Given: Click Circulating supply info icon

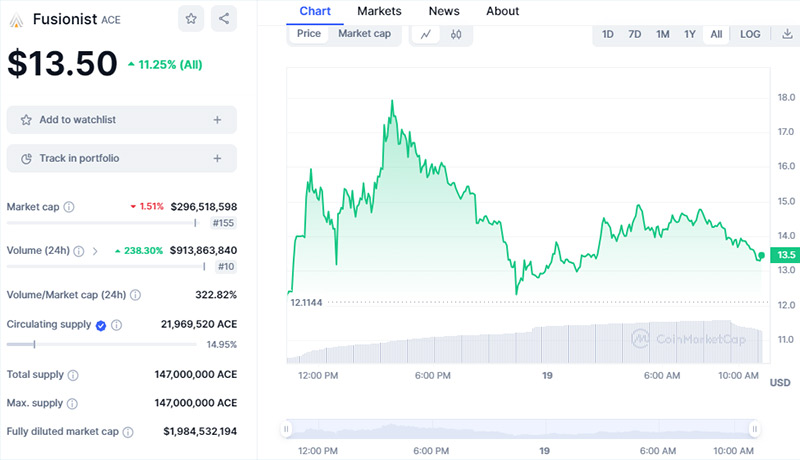Looking at the screenshot, I should point(117,325).
